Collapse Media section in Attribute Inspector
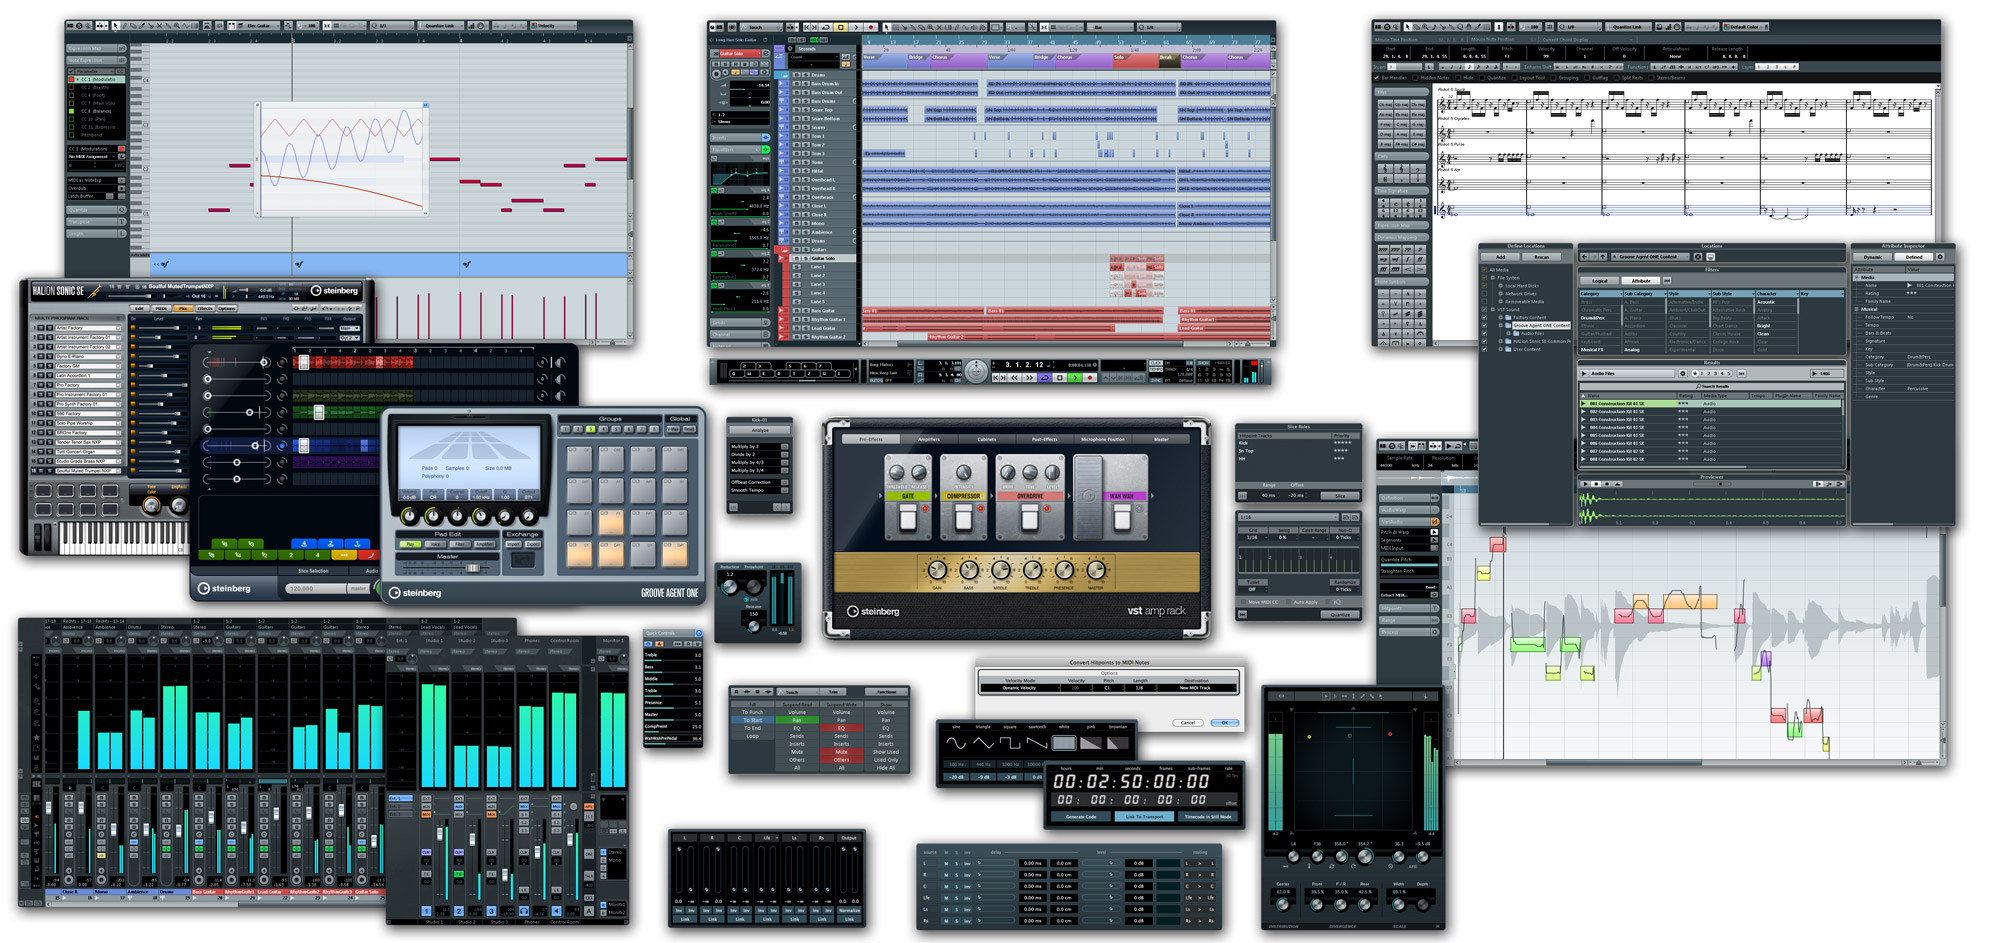Screen dimensions: 2000x943 (x=1856, y=277)
